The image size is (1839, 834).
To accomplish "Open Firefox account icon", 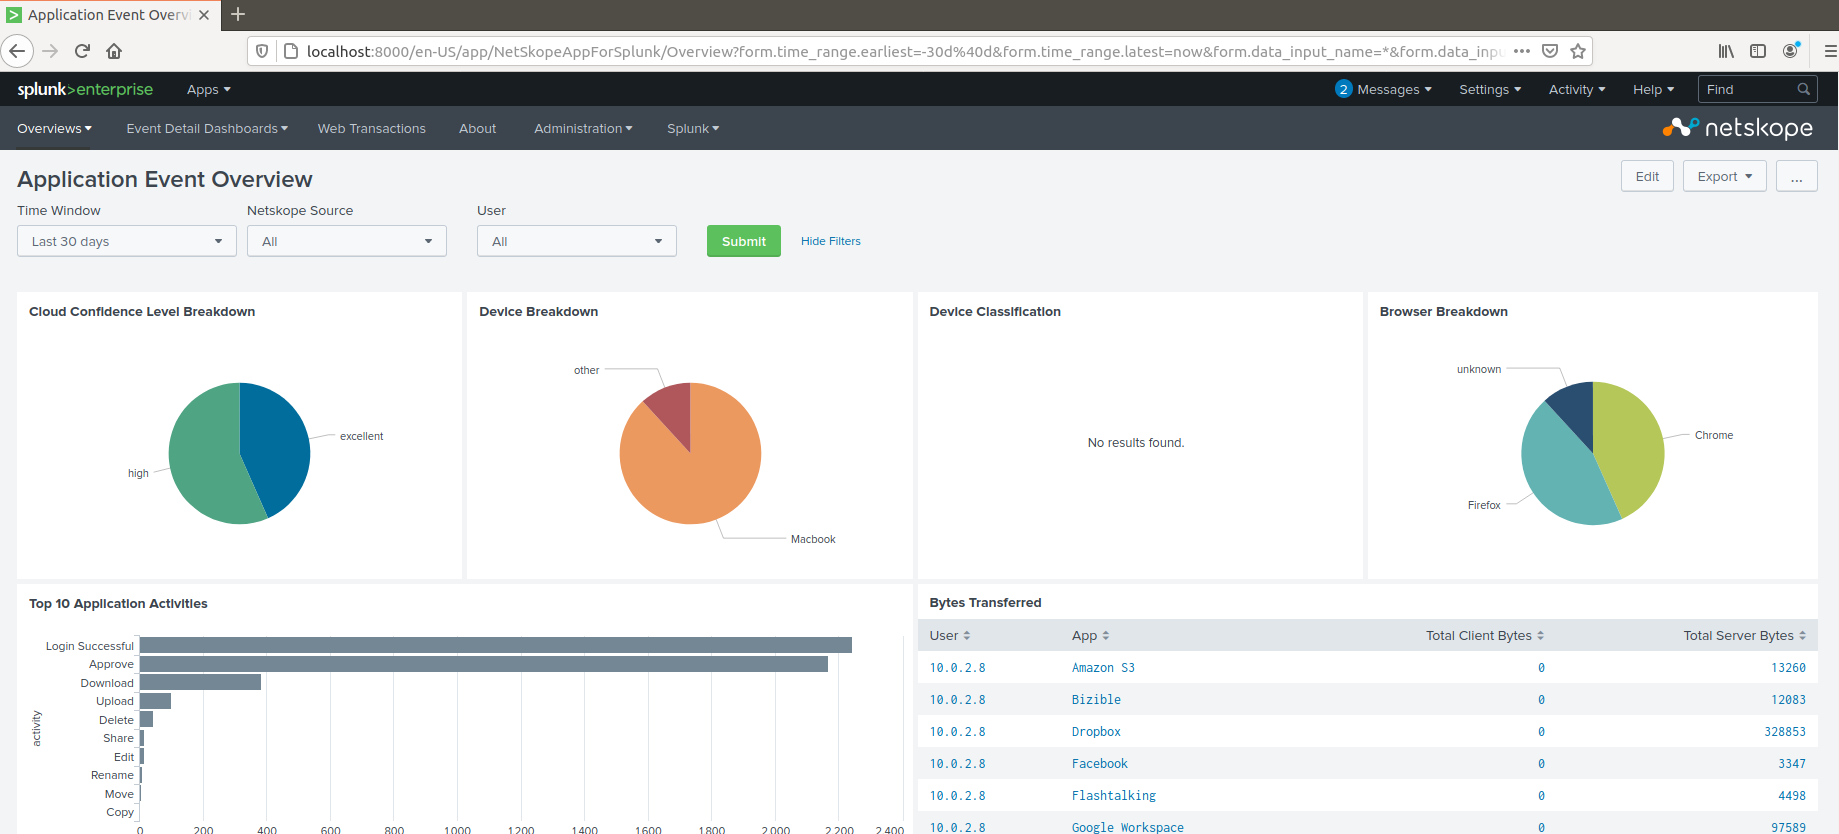I will click(x=1791, y=50).
